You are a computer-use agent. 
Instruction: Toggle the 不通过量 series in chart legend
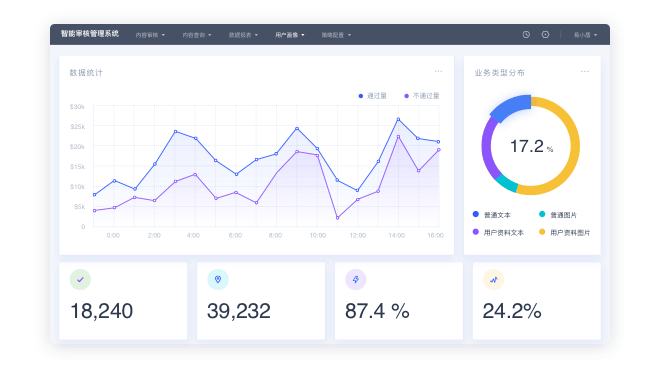(x=421, y=96)
